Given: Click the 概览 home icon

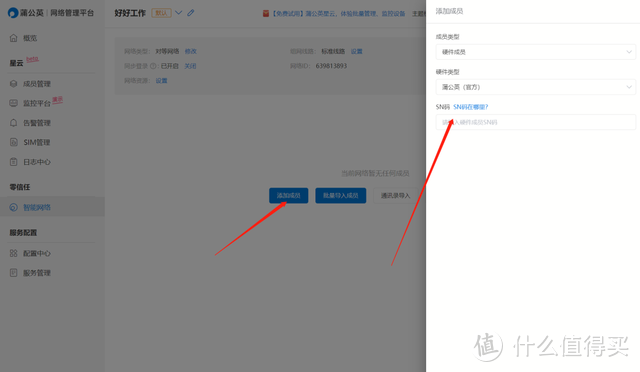Looking at the screenshot, I should [x=13, y=38].
